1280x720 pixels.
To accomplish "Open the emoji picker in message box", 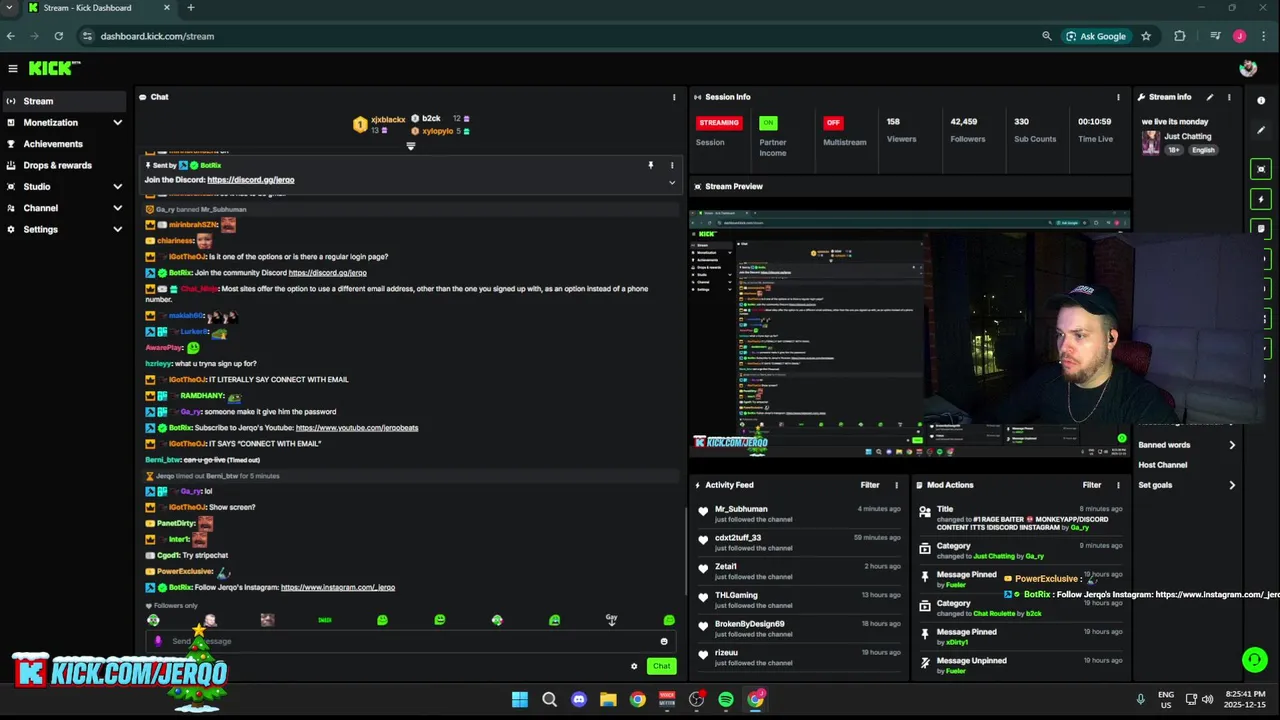I will [x=664, y=641].
